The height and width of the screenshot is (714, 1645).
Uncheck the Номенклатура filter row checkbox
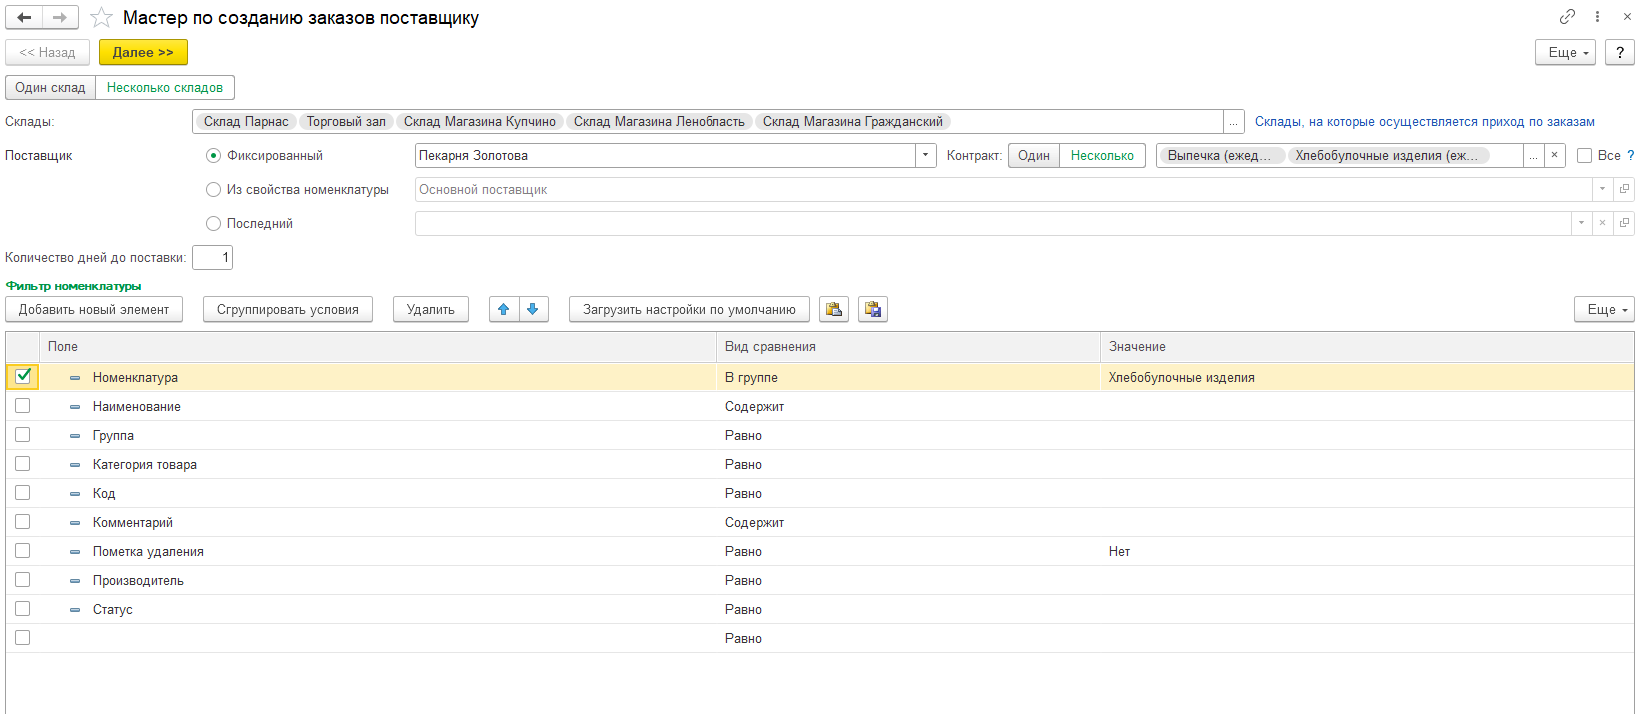(x=23, y=377)
